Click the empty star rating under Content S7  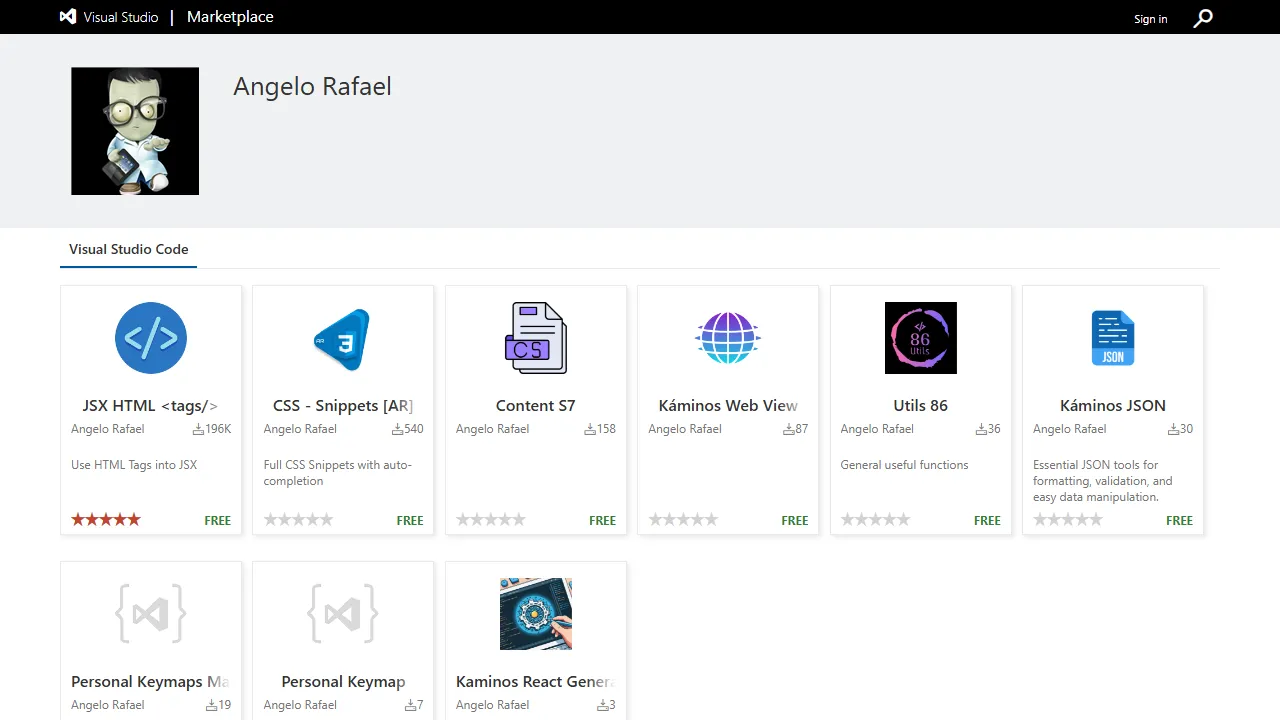point(490,519)
